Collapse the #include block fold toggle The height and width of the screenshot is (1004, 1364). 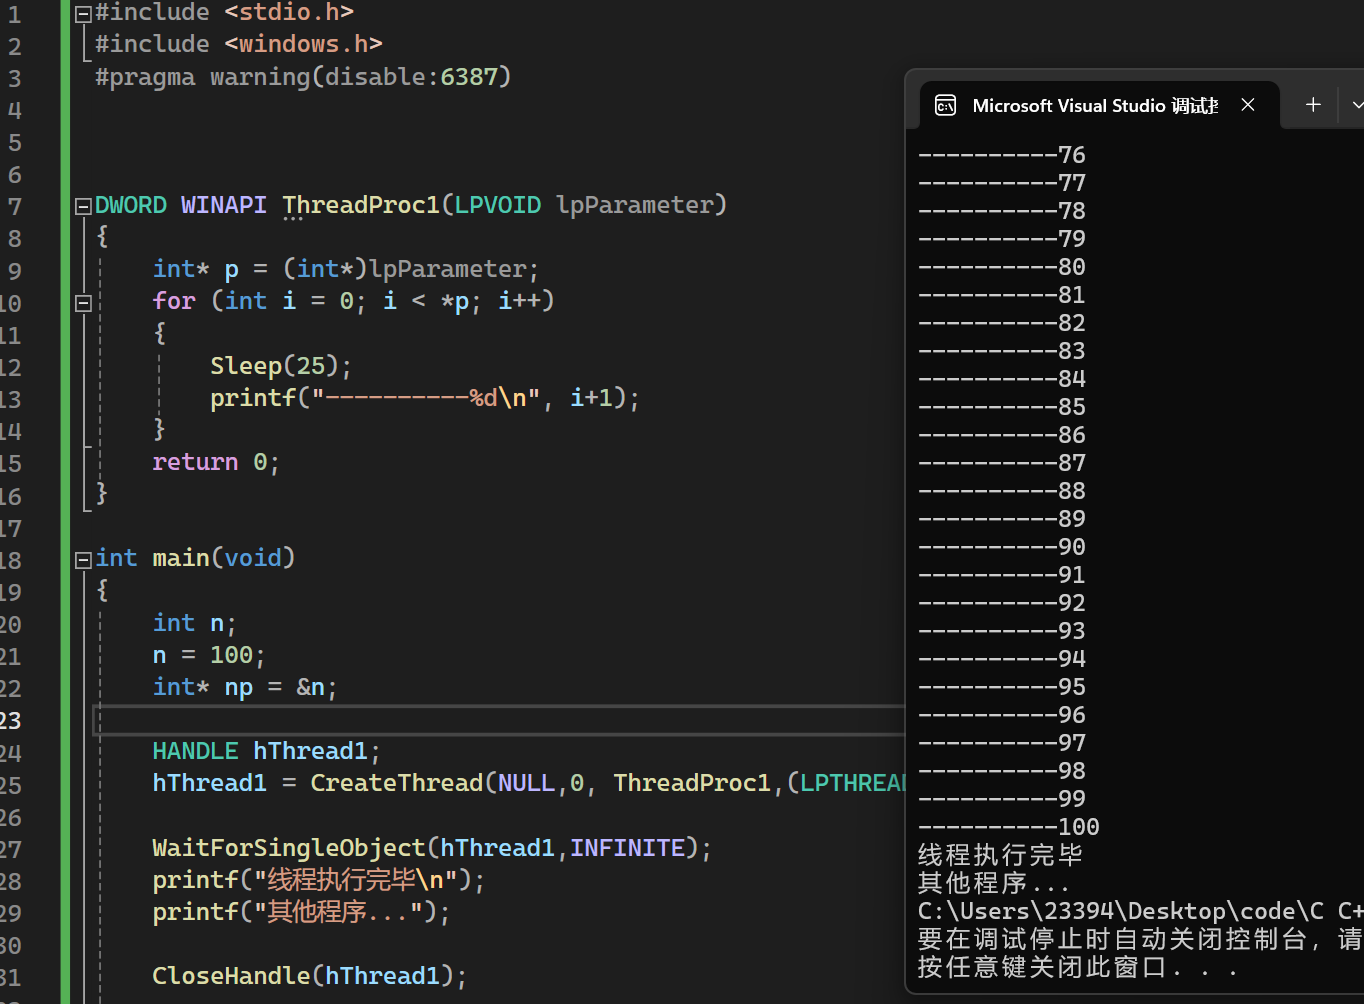coord(84,13)
